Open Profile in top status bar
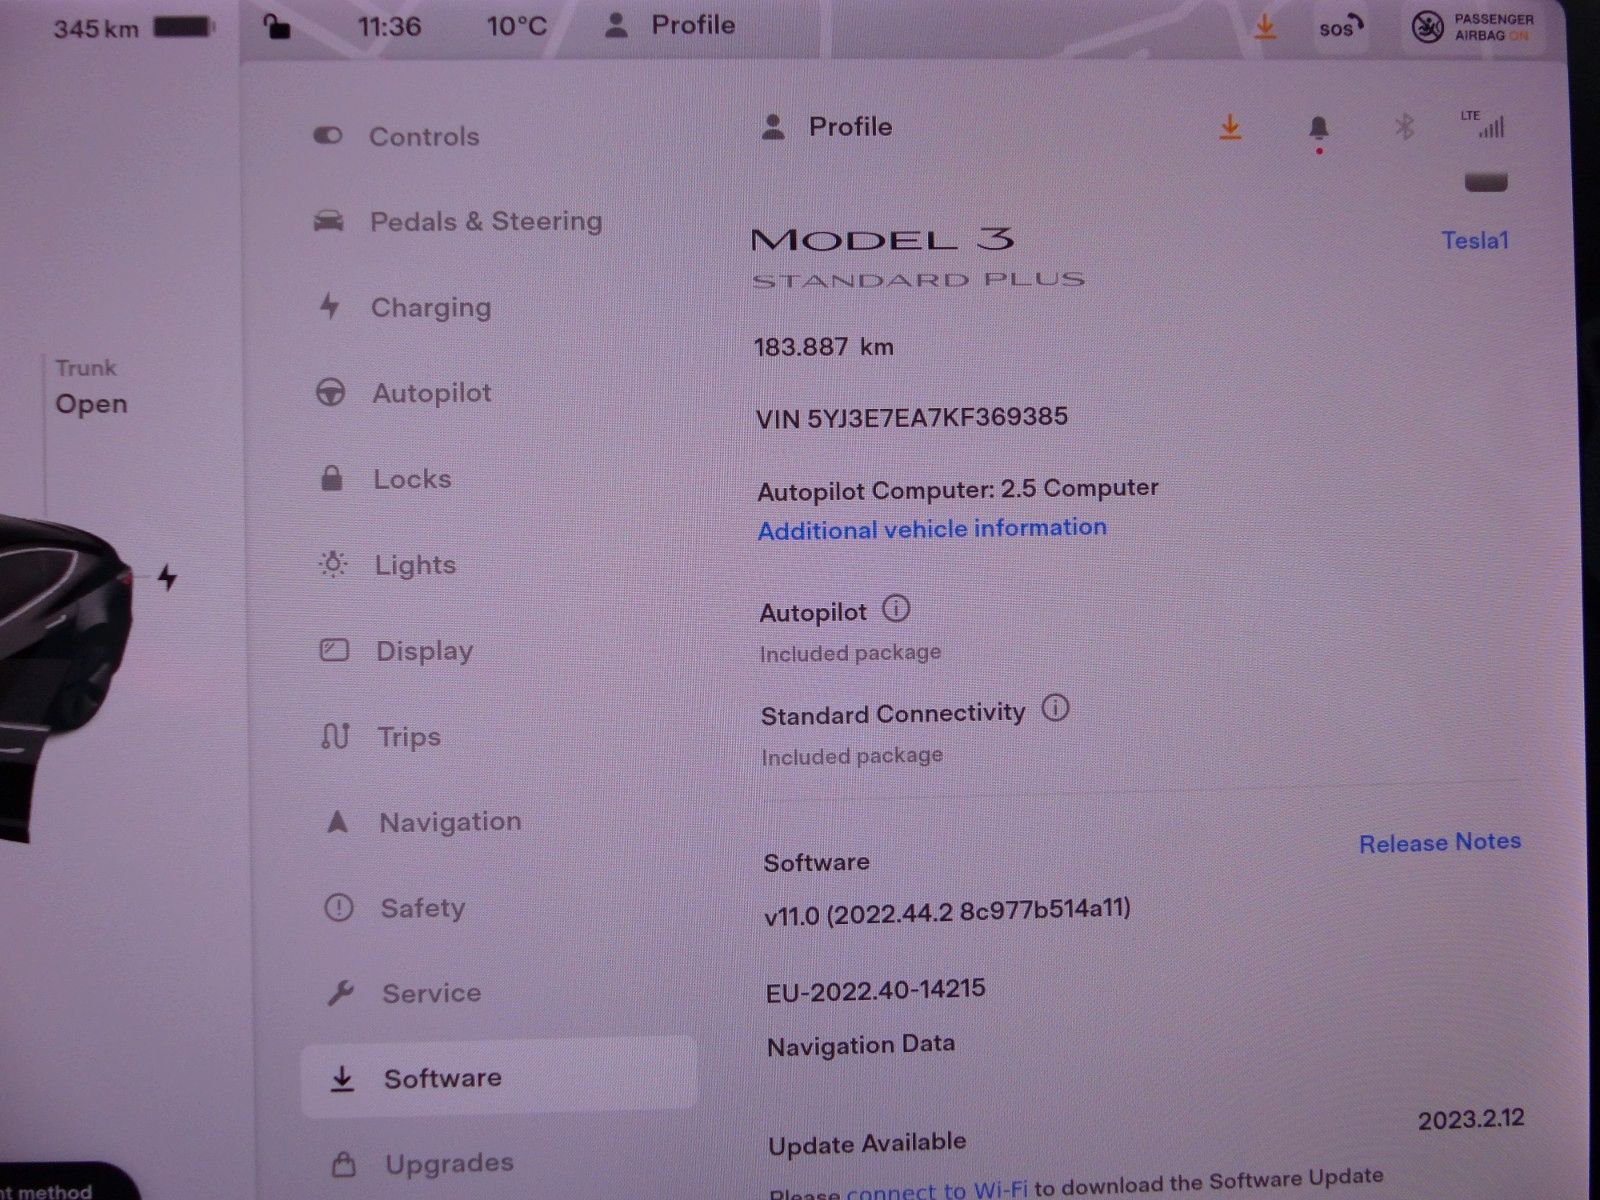Image resolution: width=1600 pixels, height=1200 pixels. (x=670, y=25)
